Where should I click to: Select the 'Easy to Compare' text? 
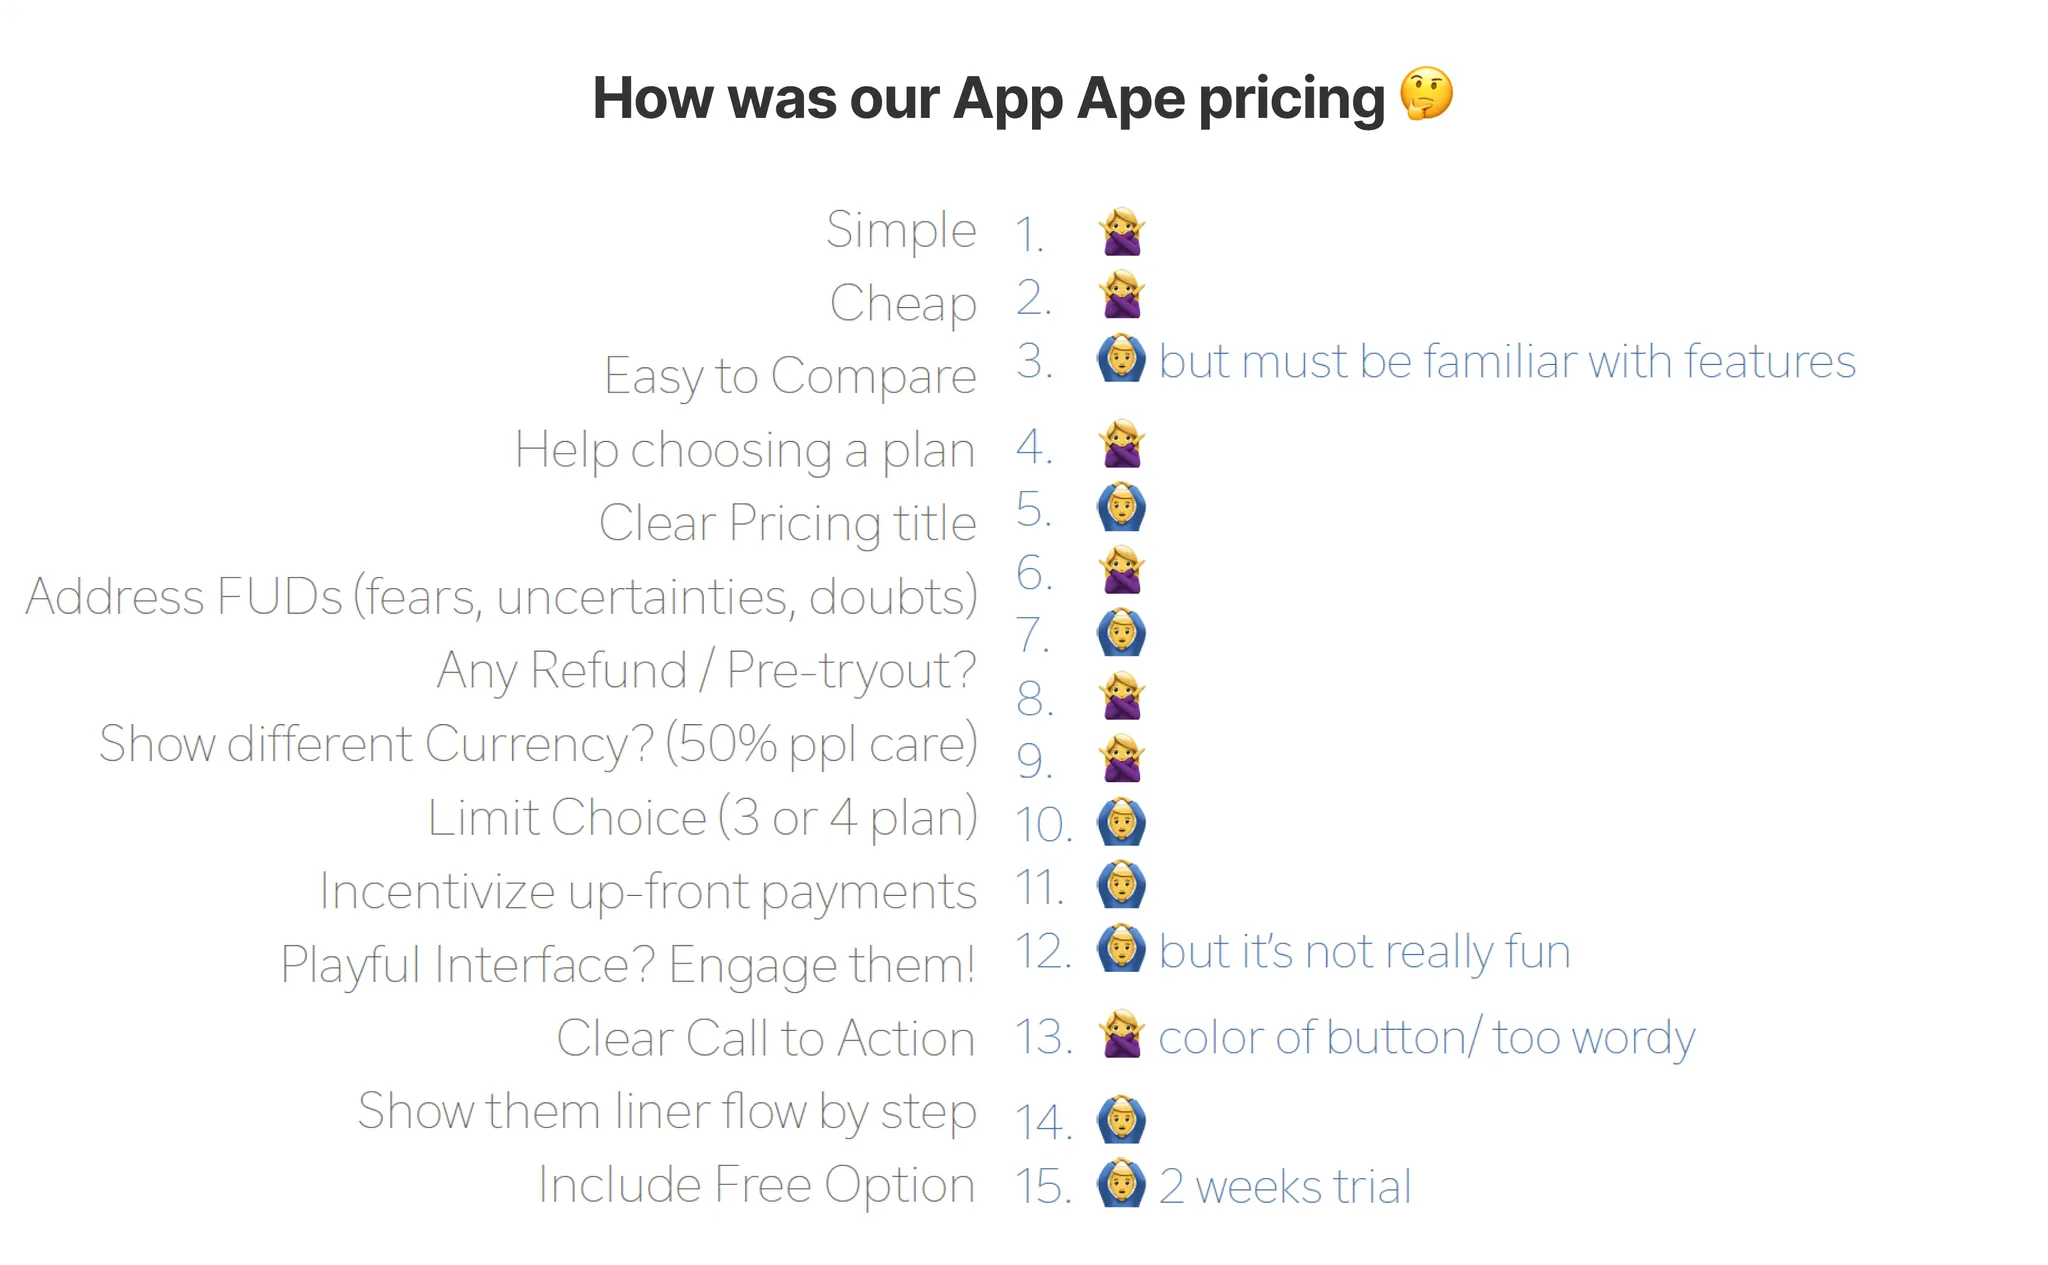tap(790, 376)
